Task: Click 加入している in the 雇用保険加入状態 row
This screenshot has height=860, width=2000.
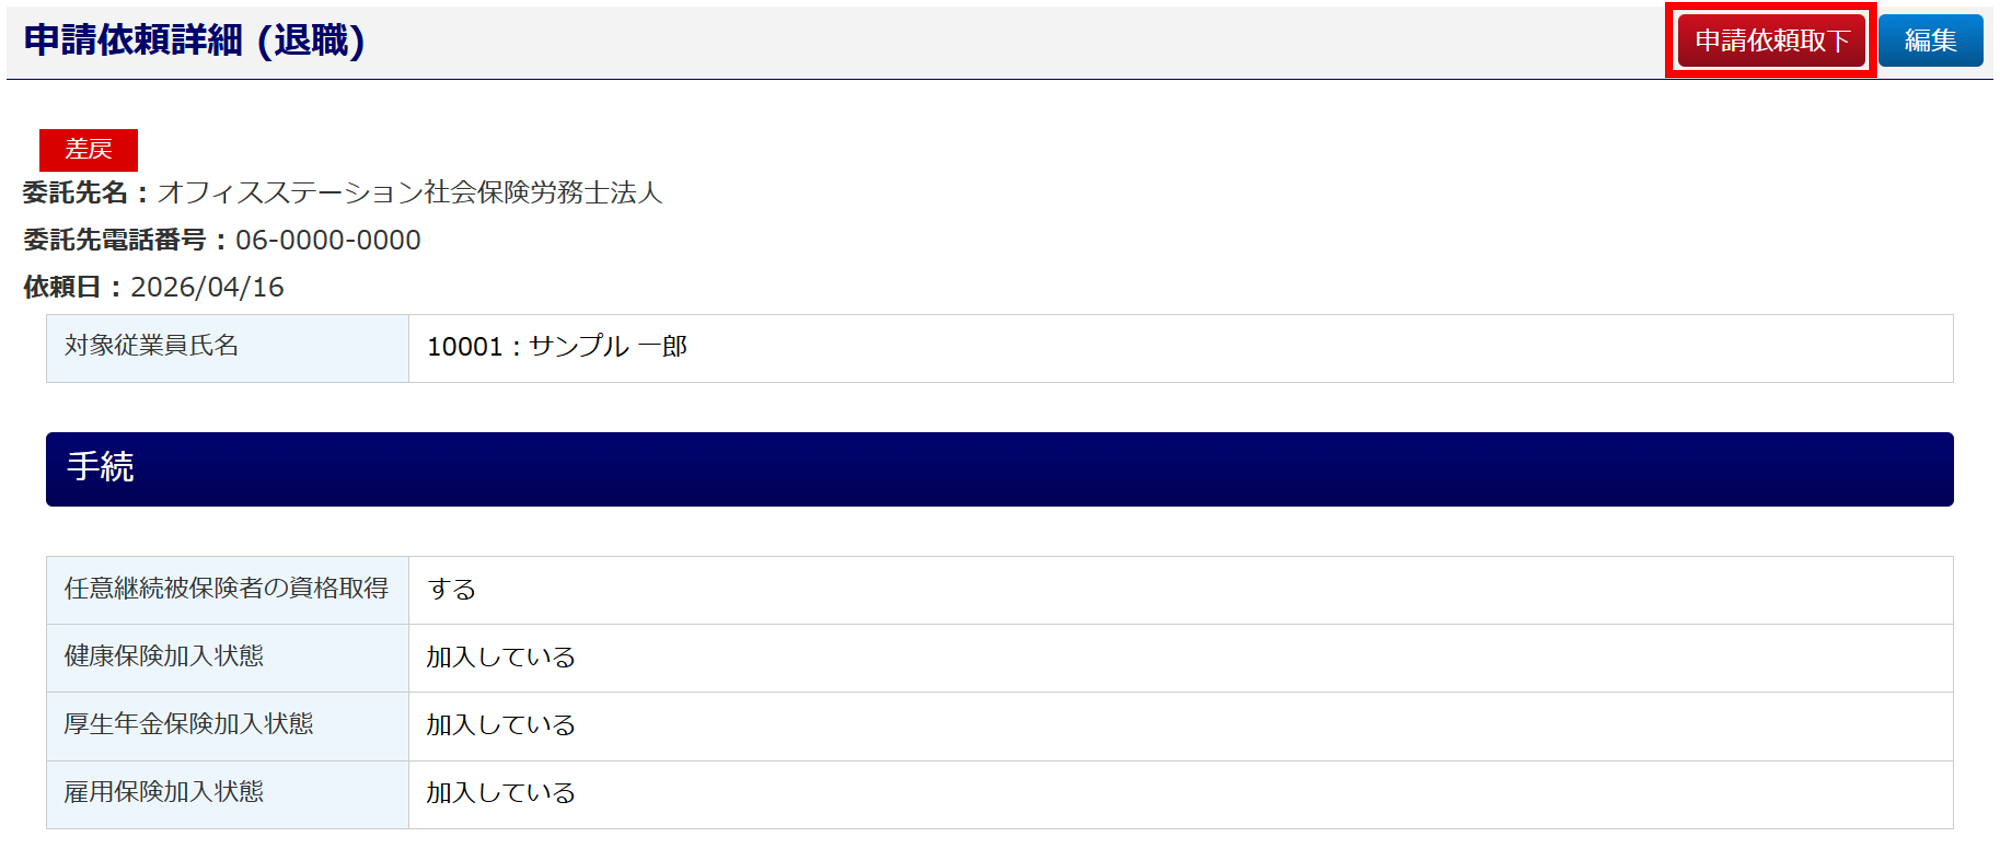Action: 501,793
